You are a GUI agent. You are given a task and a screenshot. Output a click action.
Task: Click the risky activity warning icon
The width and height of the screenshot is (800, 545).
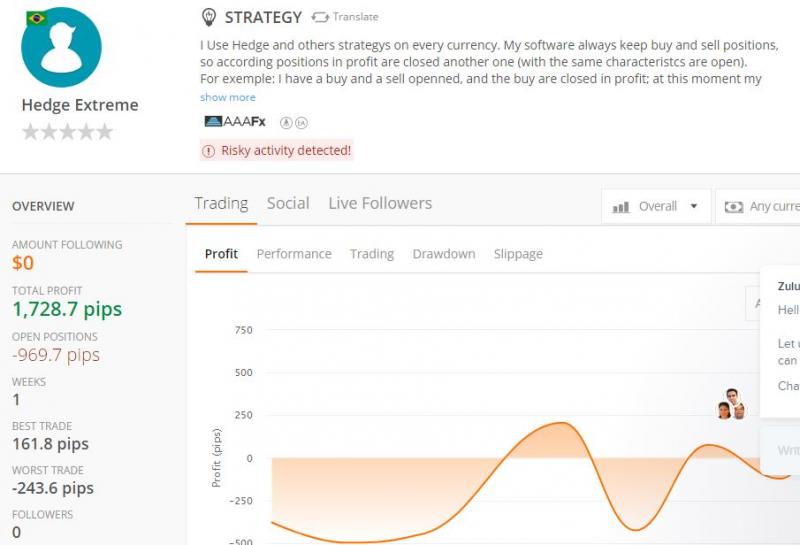(x=209, y=151)
